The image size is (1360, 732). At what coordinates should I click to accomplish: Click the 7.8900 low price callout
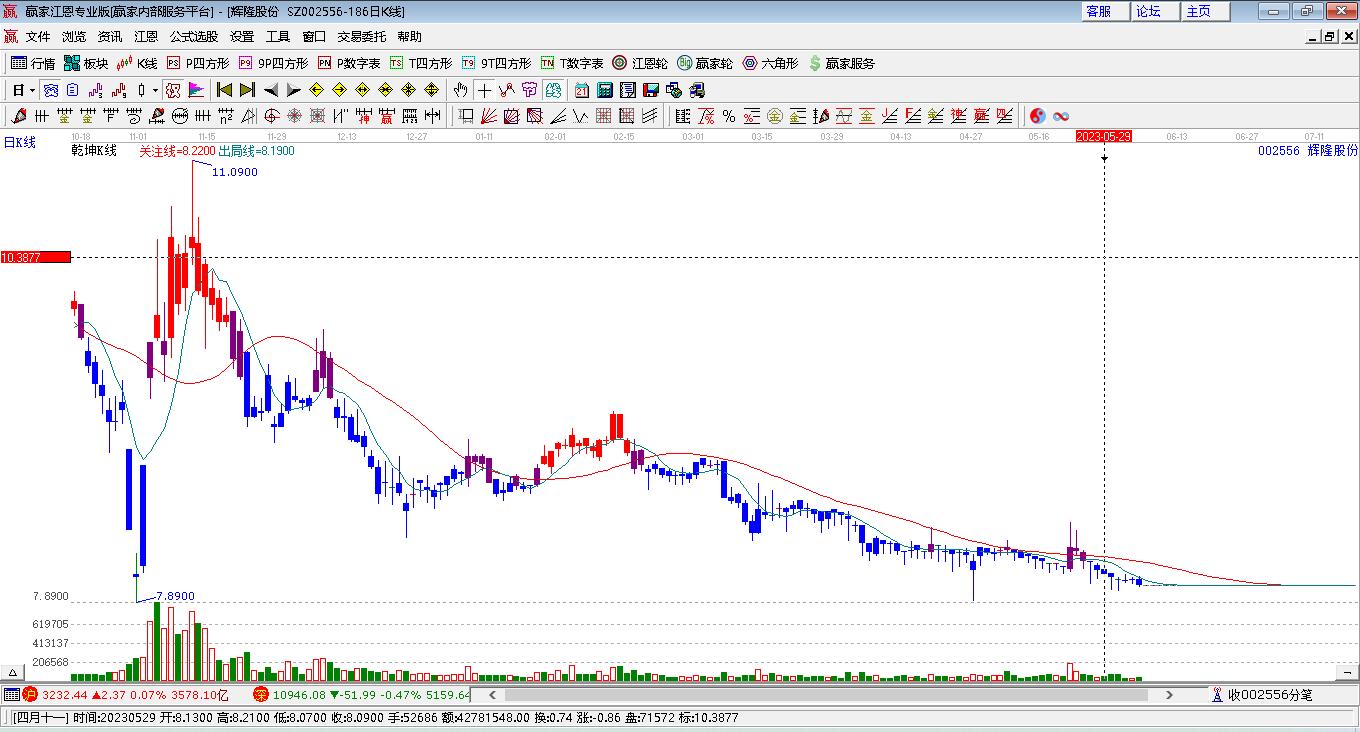175,596
